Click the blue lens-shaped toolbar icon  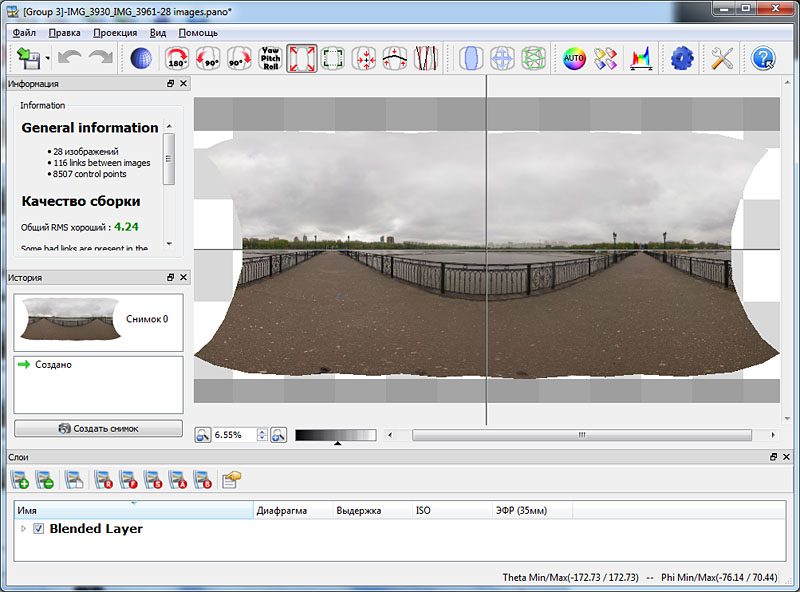click(471, 58)
